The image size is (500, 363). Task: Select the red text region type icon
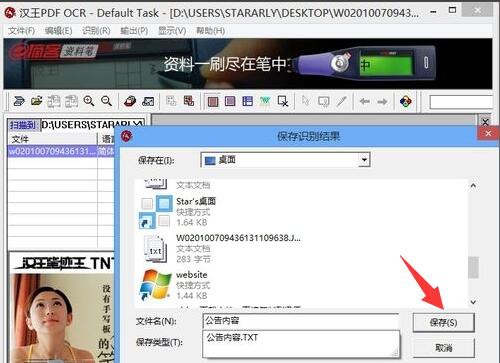(213, 101)
